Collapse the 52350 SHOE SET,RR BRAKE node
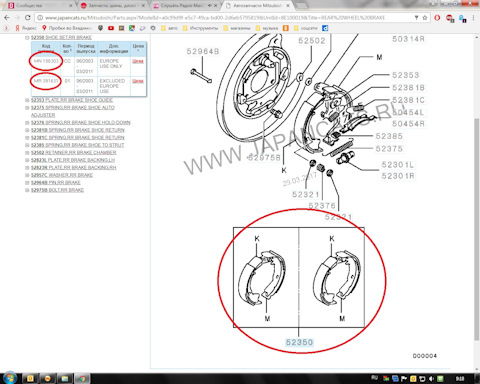Image resolution: width=480 pixels, height=384 pixels. (27, 38)
